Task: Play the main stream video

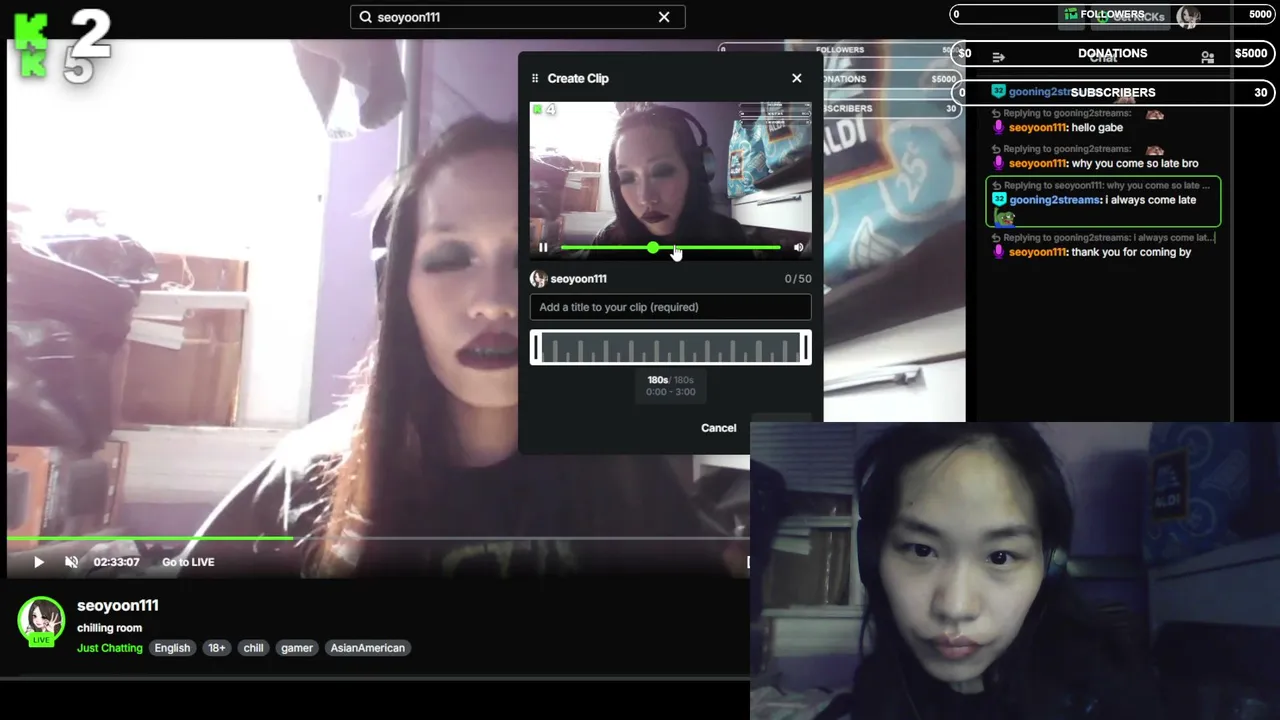Action: pos(38,562)
